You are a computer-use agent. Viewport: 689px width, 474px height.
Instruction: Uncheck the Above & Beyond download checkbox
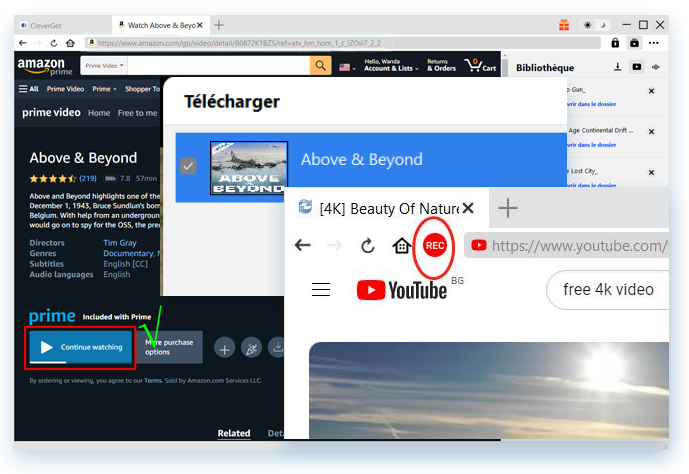pos(188,166)
